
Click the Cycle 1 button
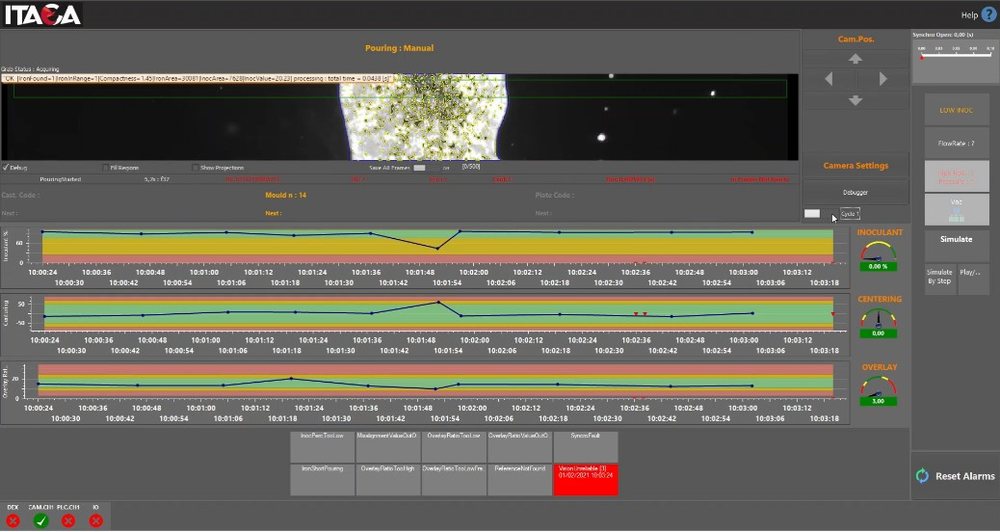pyautogui.click(x=849, y=214)
